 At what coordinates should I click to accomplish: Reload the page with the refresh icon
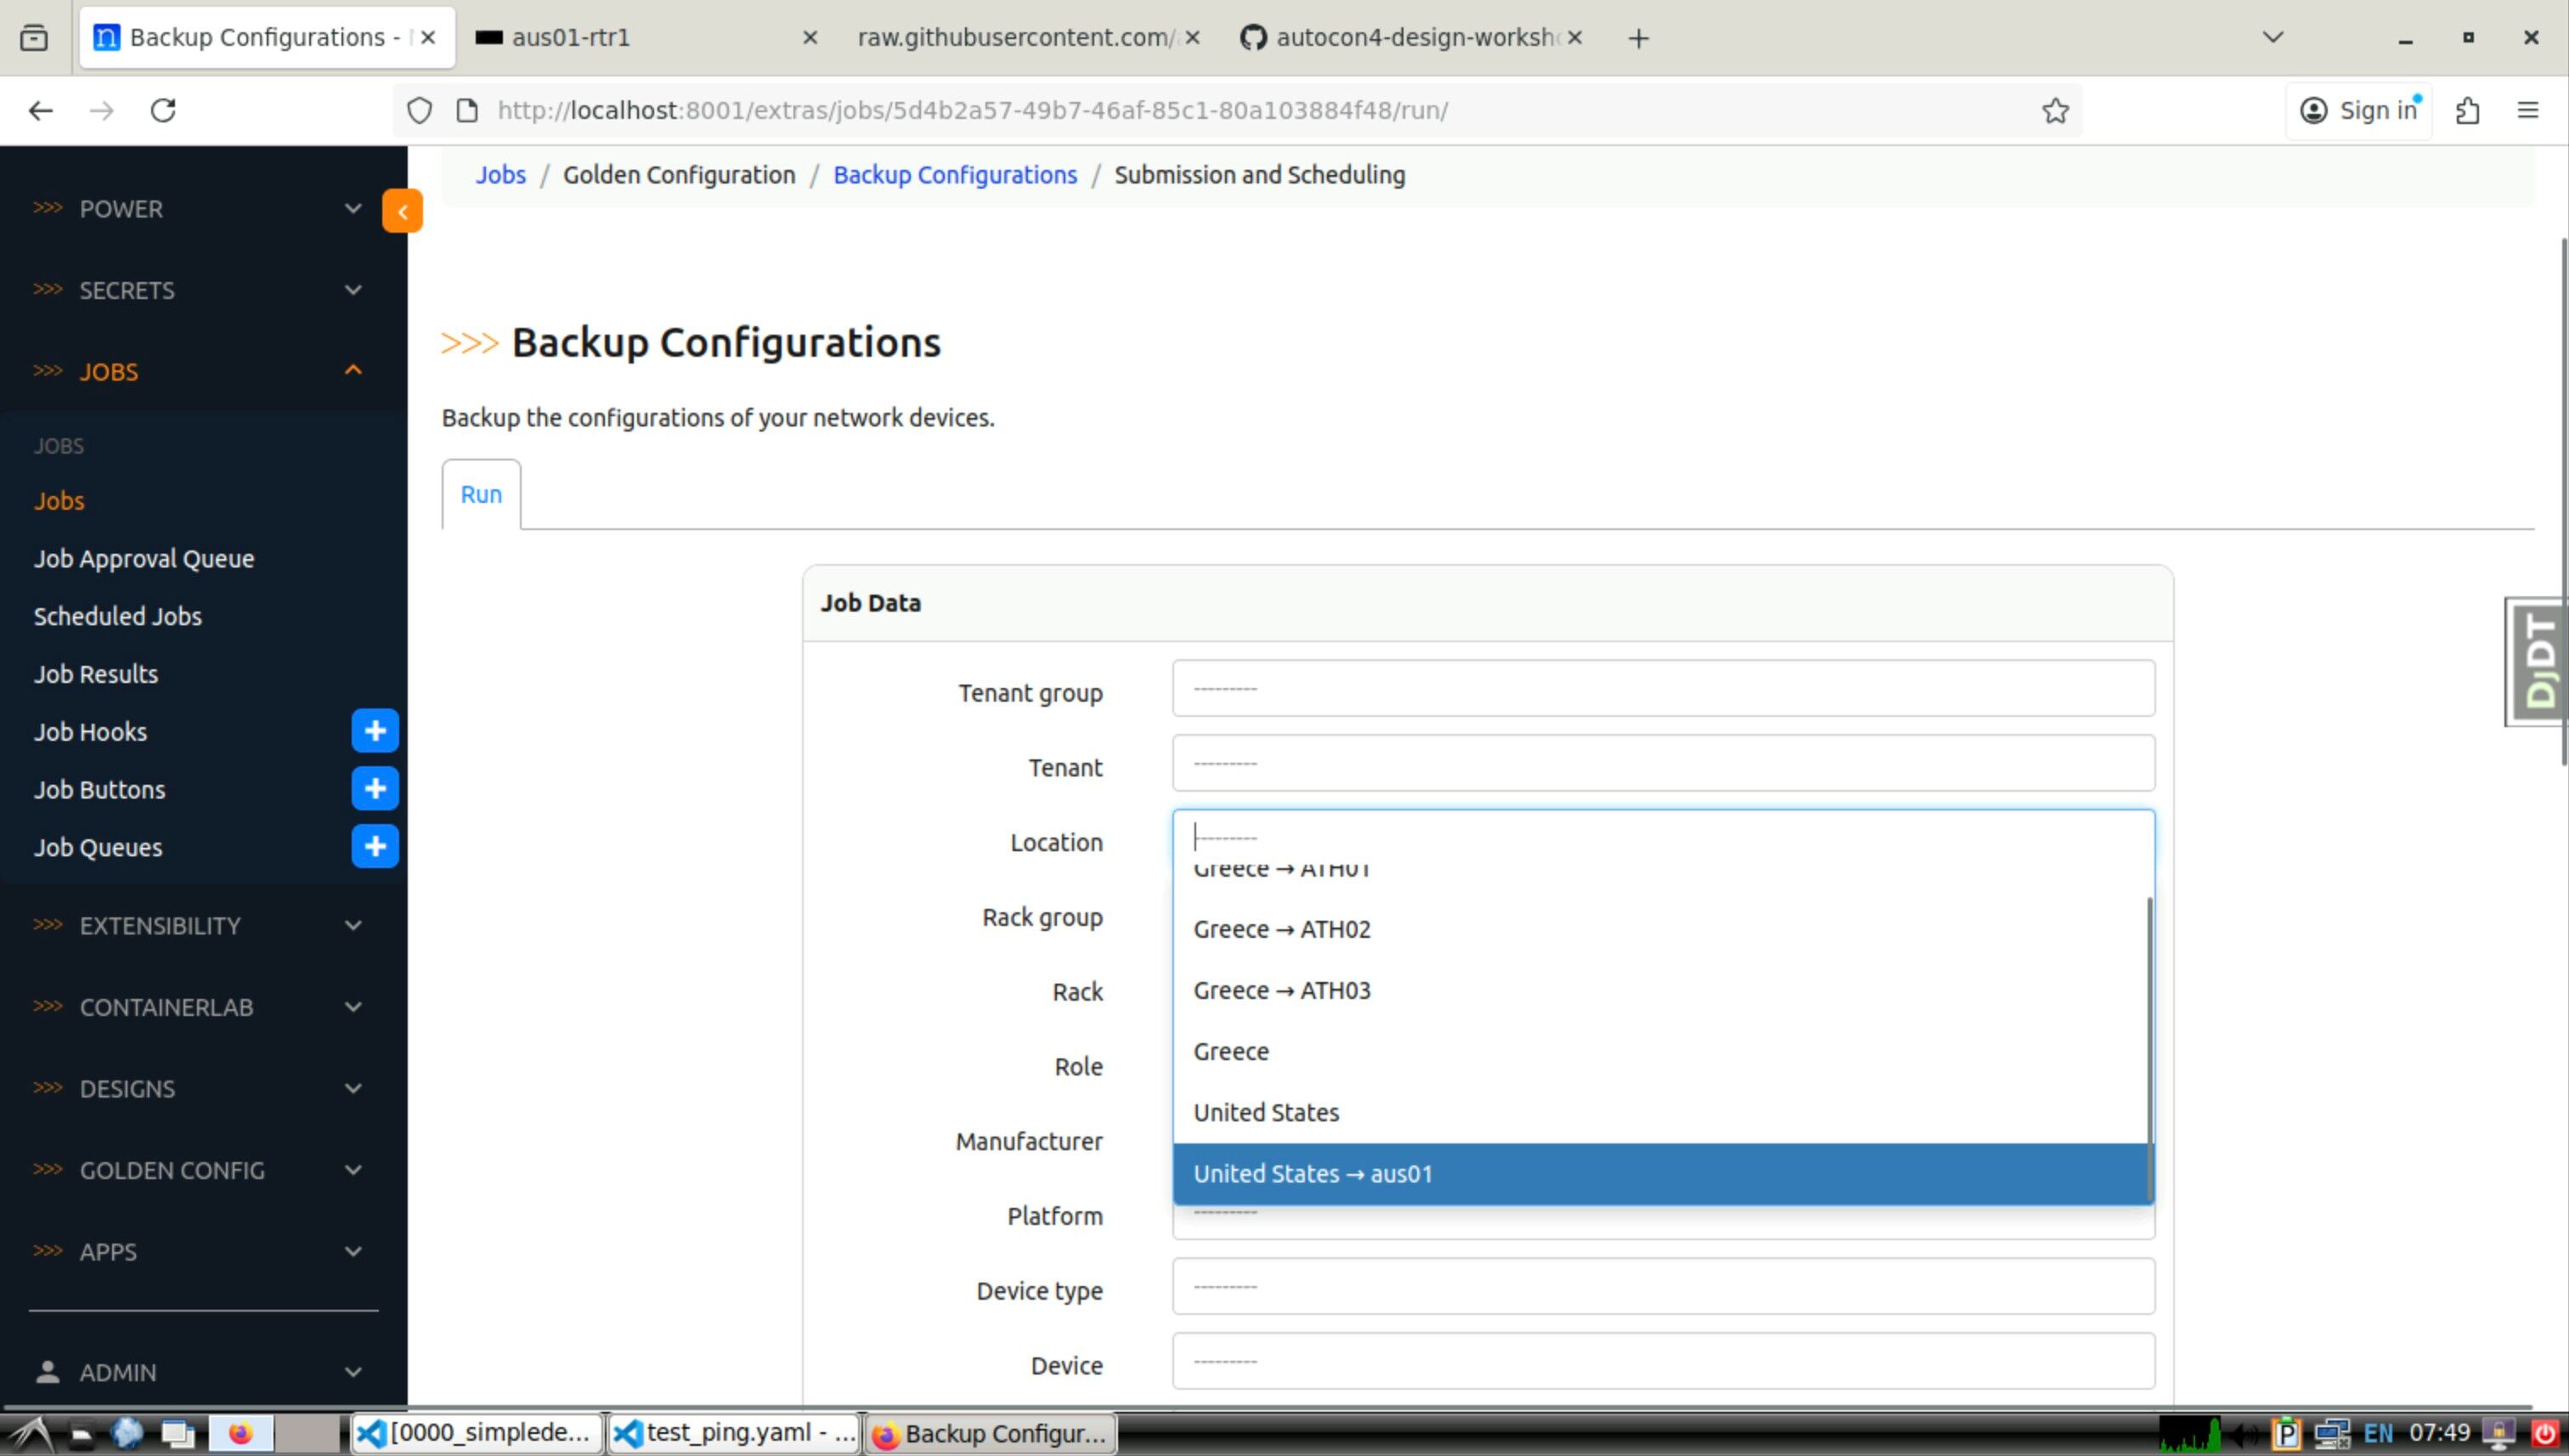[163, 110]
